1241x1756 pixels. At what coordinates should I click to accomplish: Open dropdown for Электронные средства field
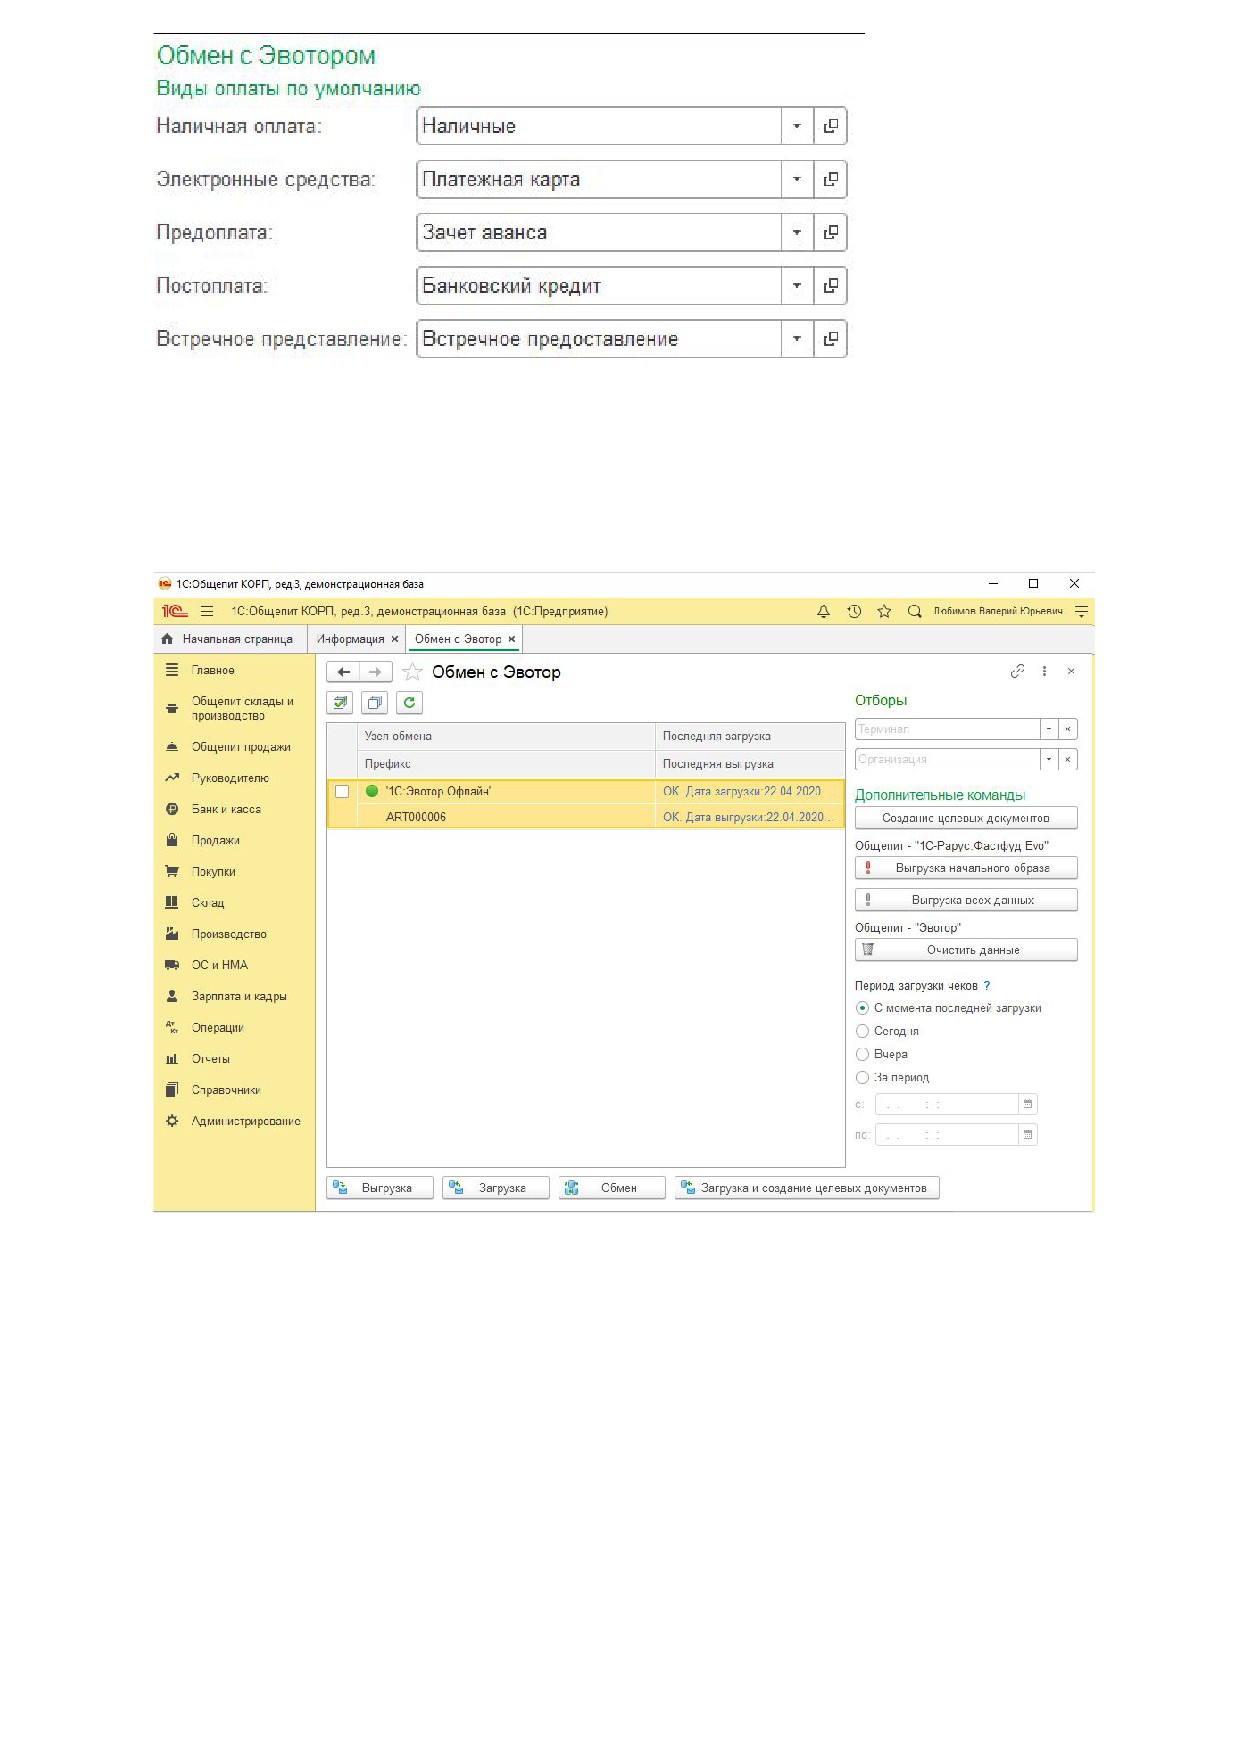pyautogui.click(x=797, y=180)
